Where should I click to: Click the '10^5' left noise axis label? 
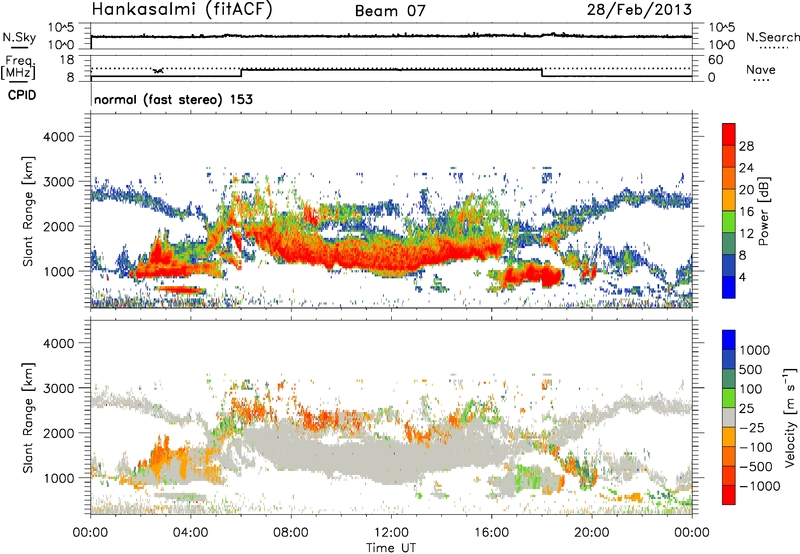pos(61,28)
